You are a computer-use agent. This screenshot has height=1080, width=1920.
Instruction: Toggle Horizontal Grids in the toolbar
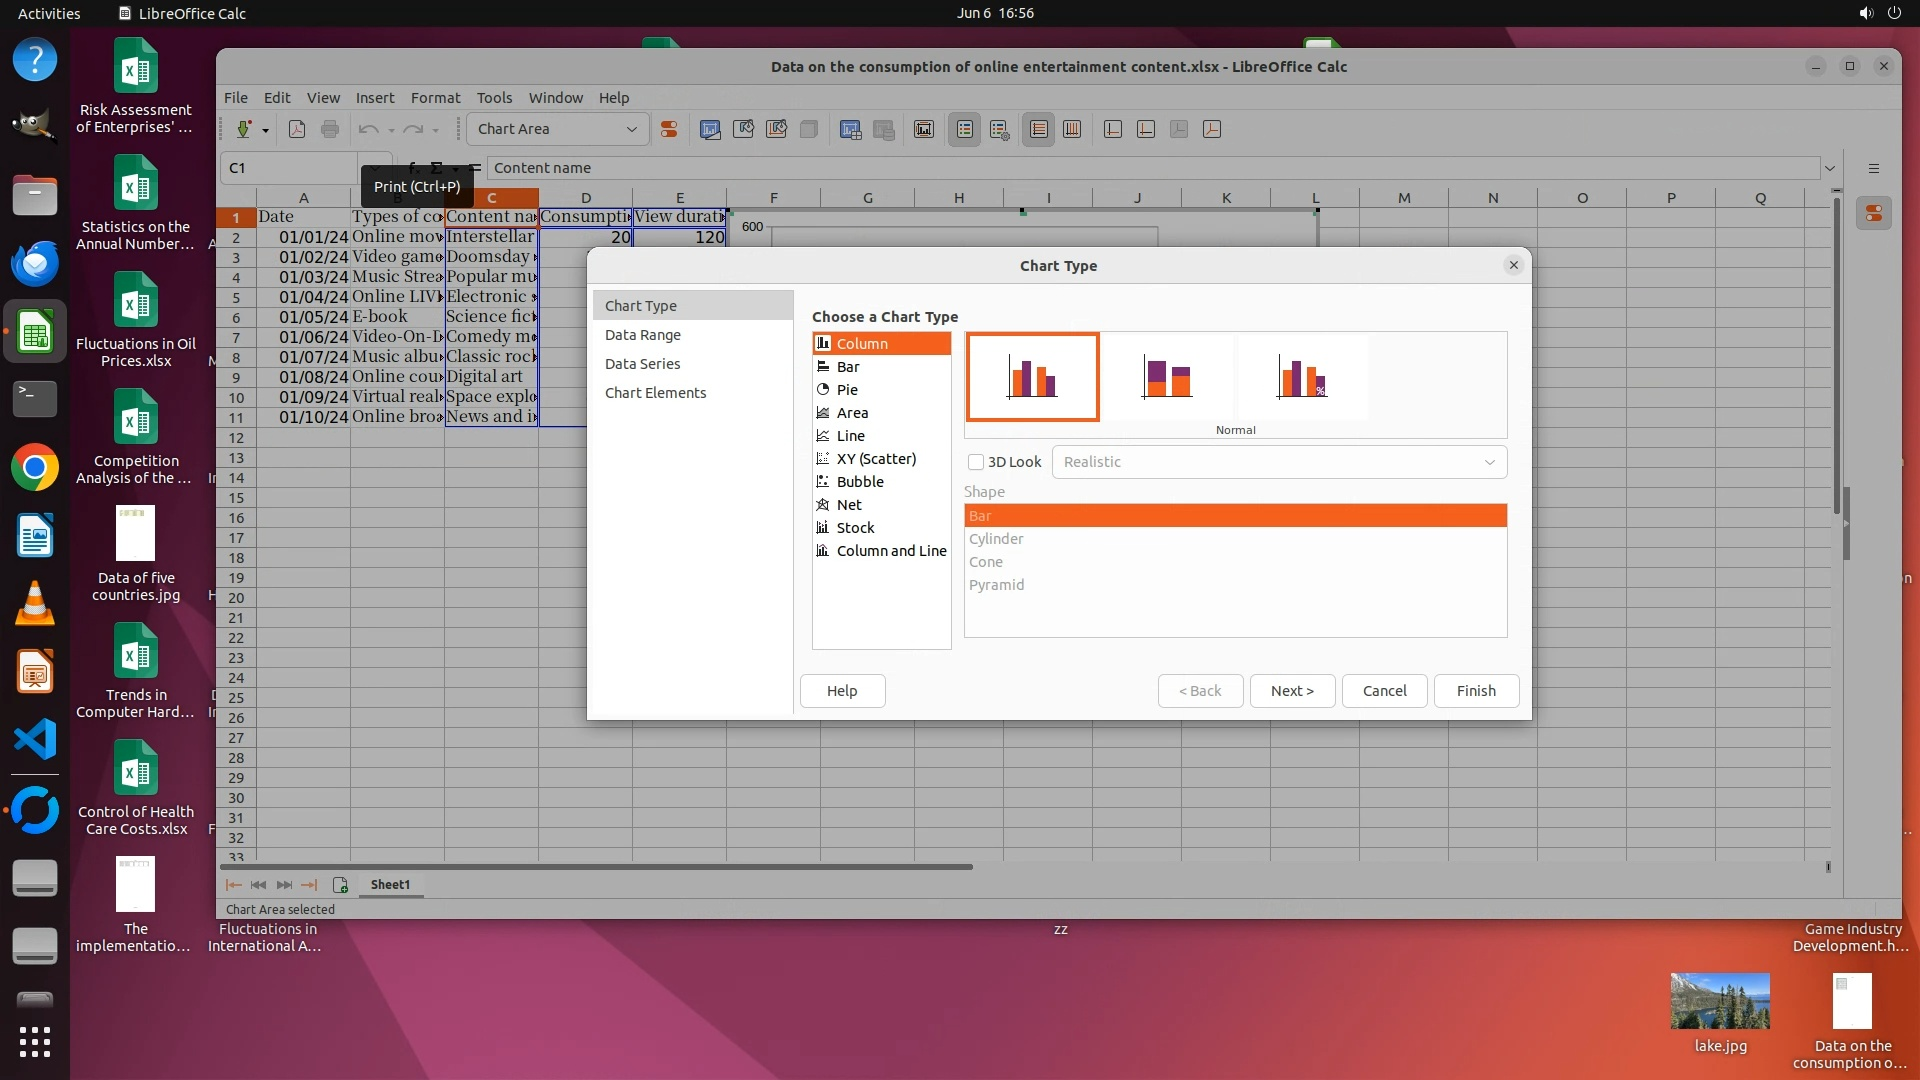point(1038,129)
